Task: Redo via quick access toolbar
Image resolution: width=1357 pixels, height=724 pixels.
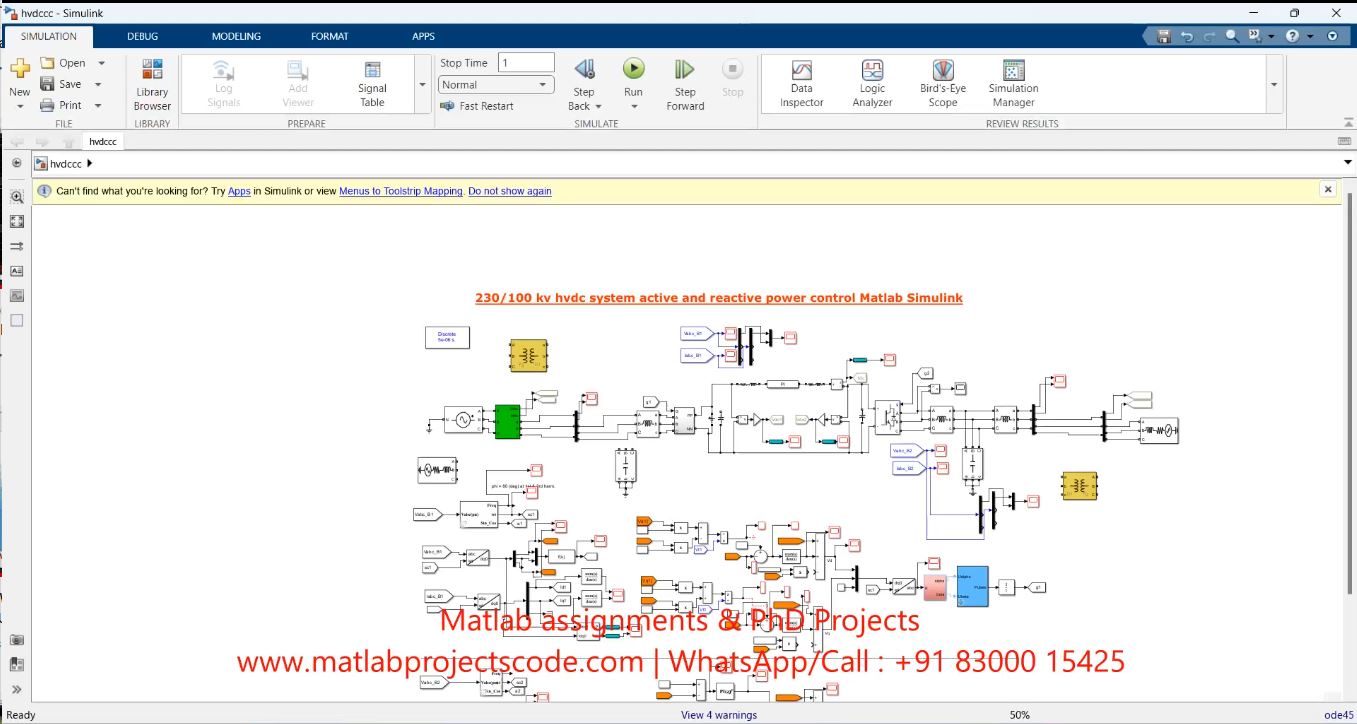Action: [x=1209, y=36]
